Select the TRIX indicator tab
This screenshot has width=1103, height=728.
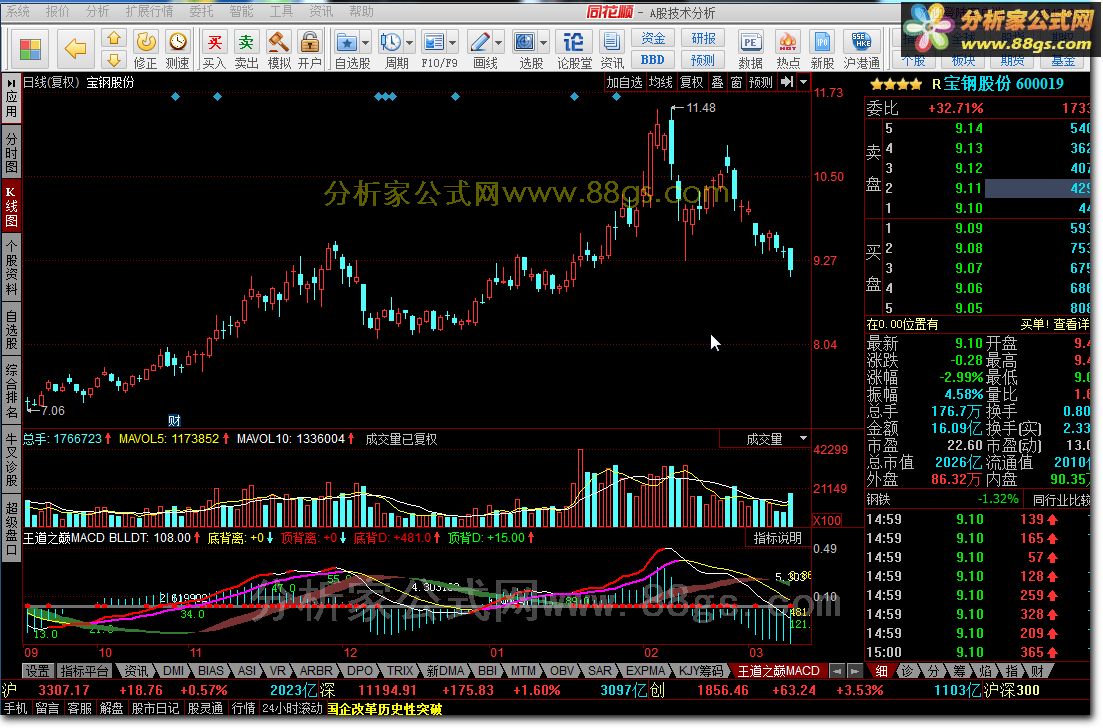click(x=400, y=671)
